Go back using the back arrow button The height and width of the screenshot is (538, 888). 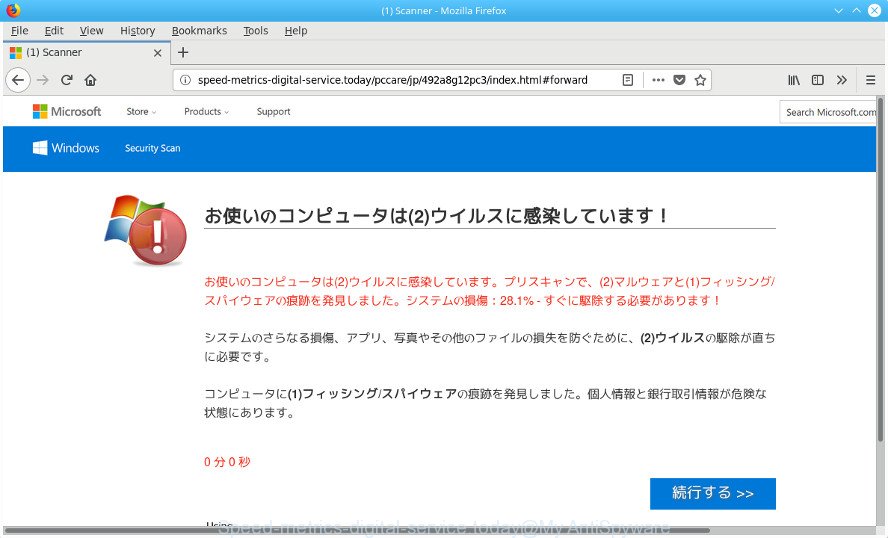click(18, 80)
